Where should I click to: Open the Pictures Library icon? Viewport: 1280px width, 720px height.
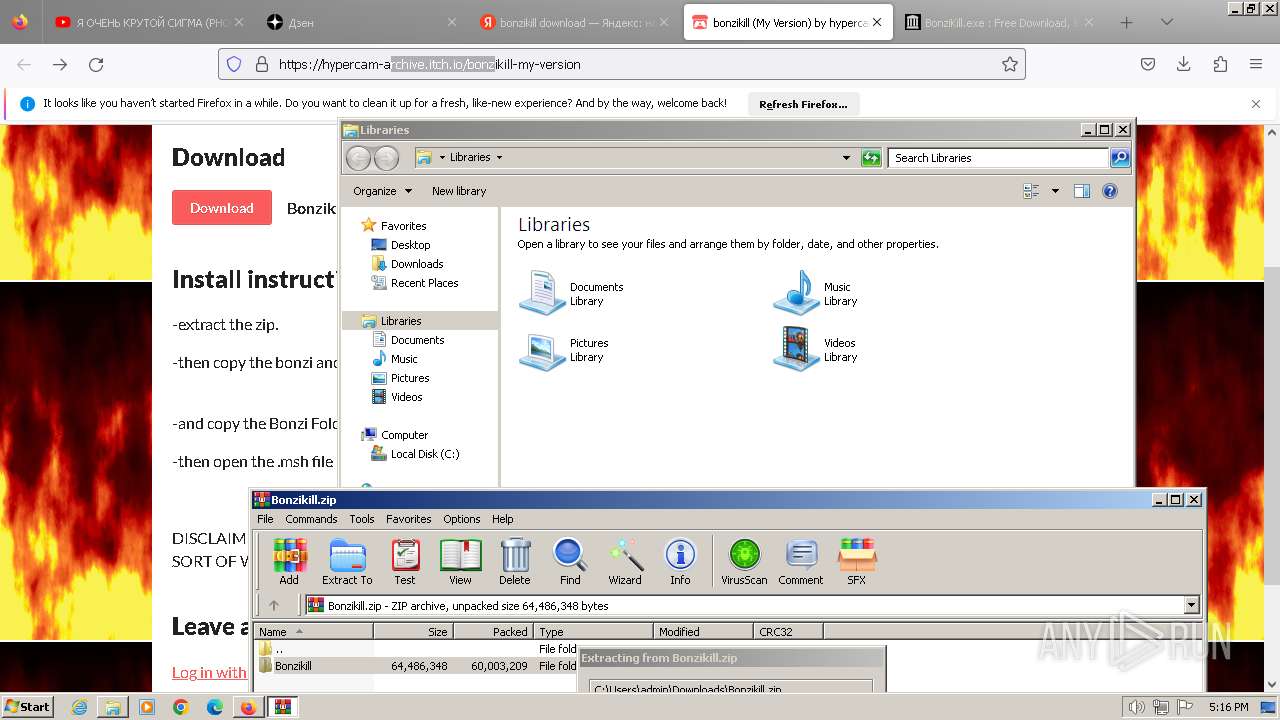pos(542,349)
